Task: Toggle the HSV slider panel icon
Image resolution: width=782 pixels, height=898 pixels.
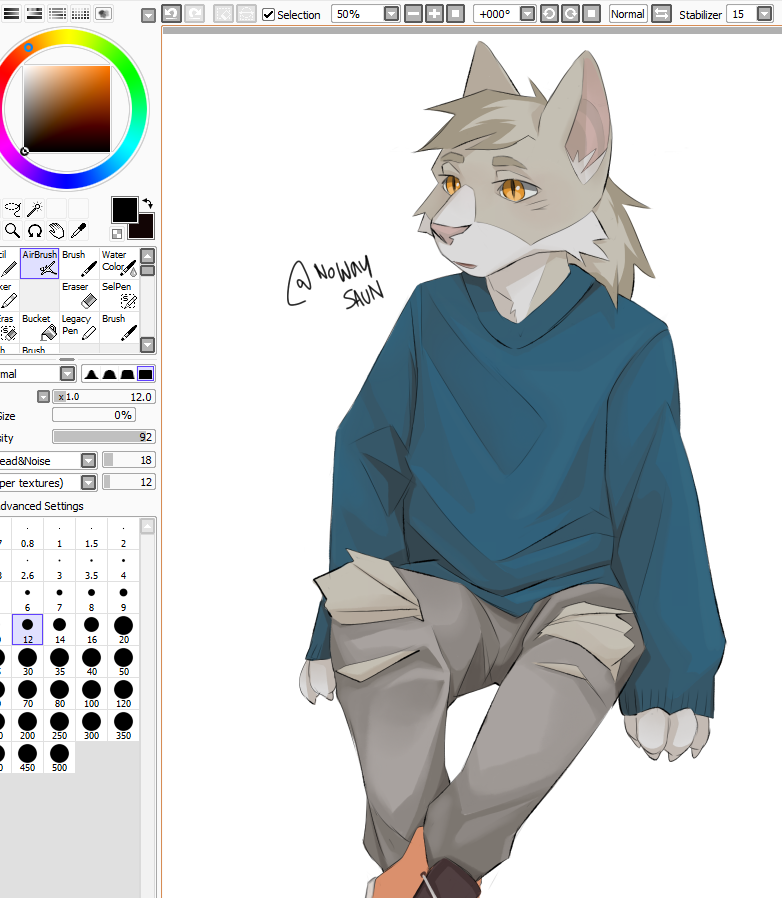Action: click(x=34, y=13)
